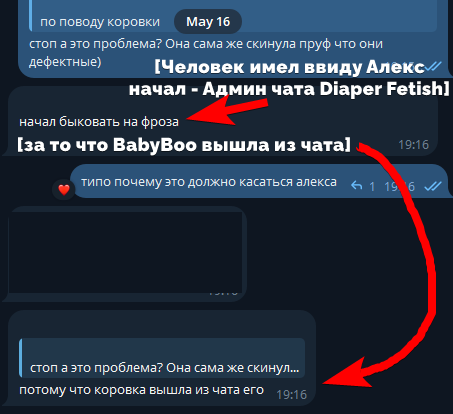This screenshot has height=414, width=453.
Task: Select message 'потому что коровка вышла из чата'
Action: pyautogui.click(x=142, y=390)
